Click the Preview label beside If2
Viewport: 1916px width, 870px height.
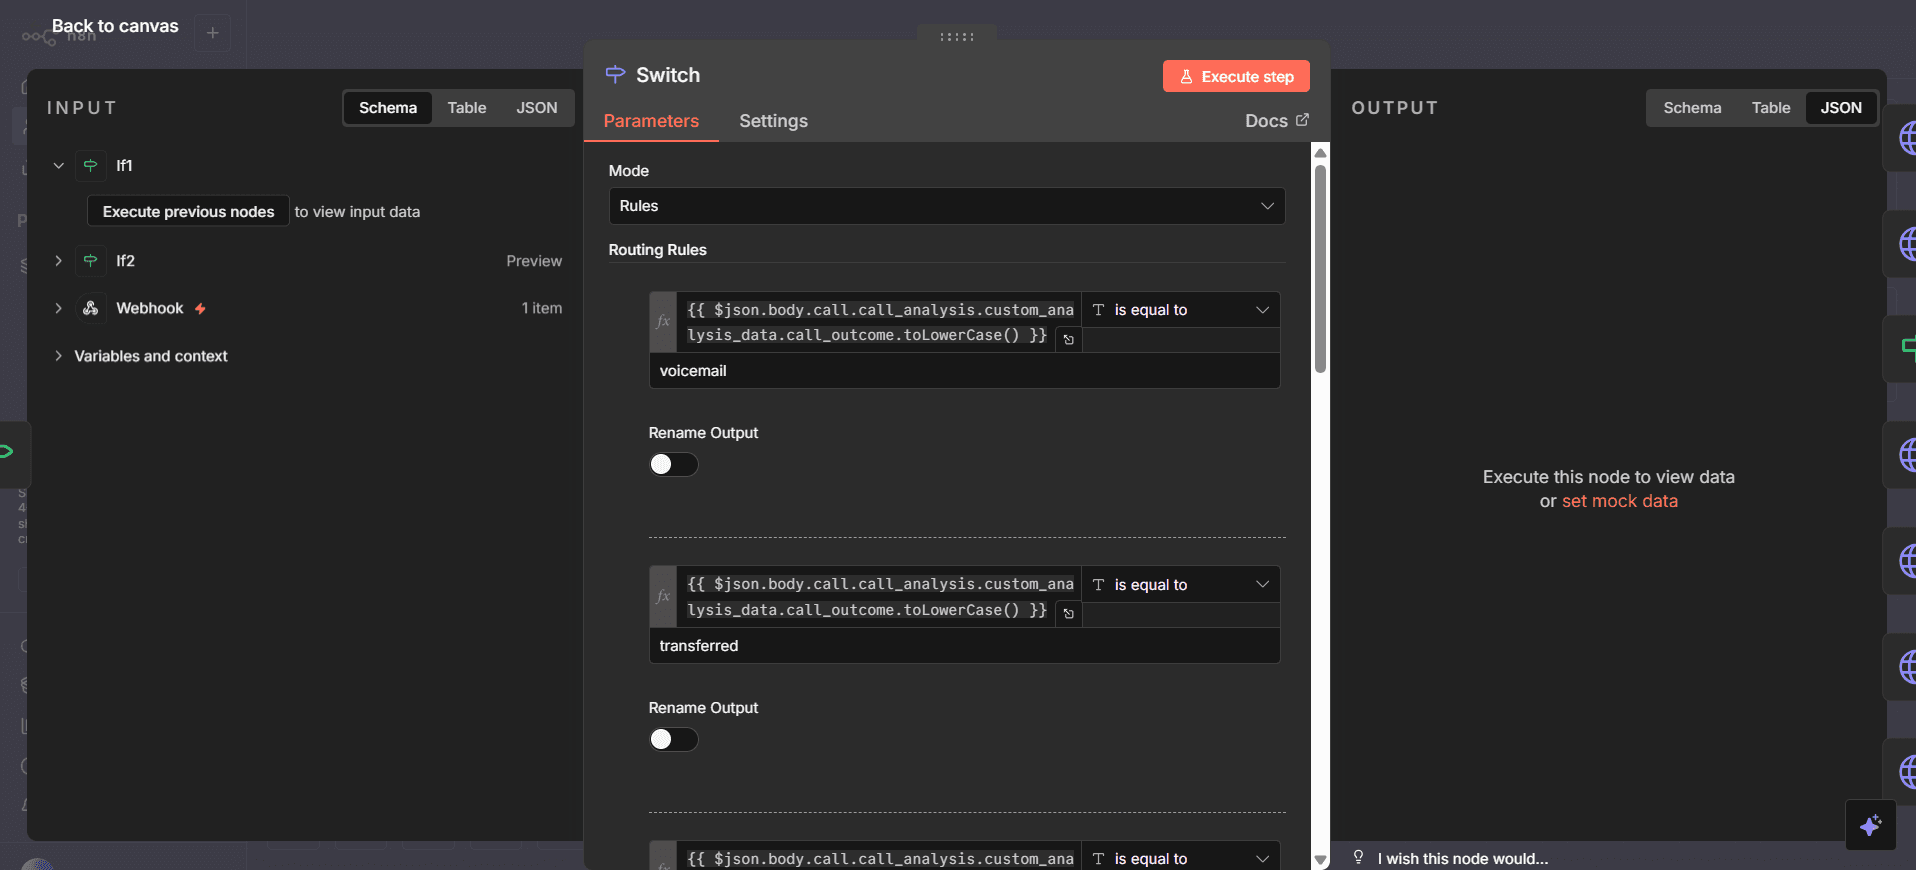(534, 261)
